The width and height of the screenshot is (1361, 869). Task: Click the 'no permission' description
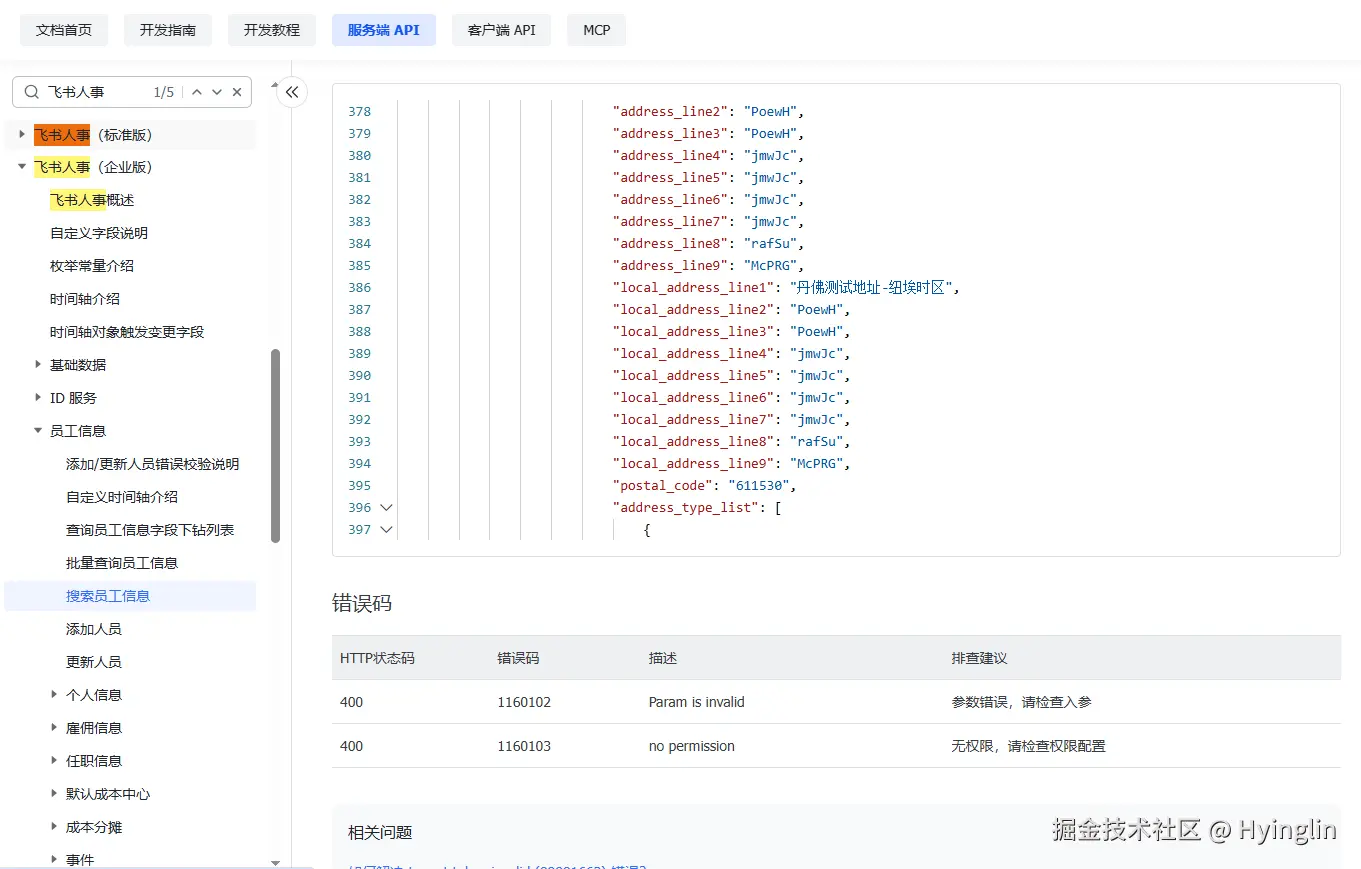coord(692,746)
